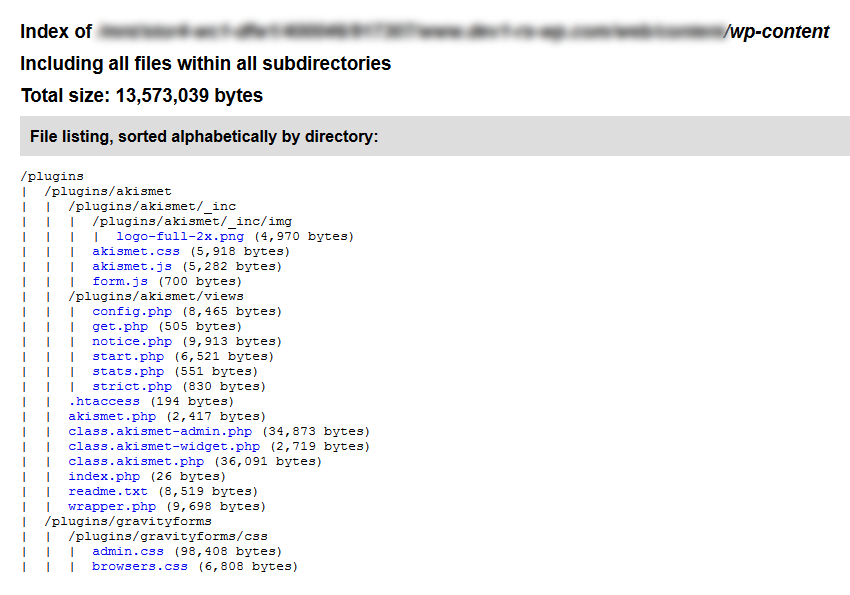Viewport: 850px width, 595px height.
Task: Click the akismet.js link
Action: pyautogui.click(x=132, y=267)
